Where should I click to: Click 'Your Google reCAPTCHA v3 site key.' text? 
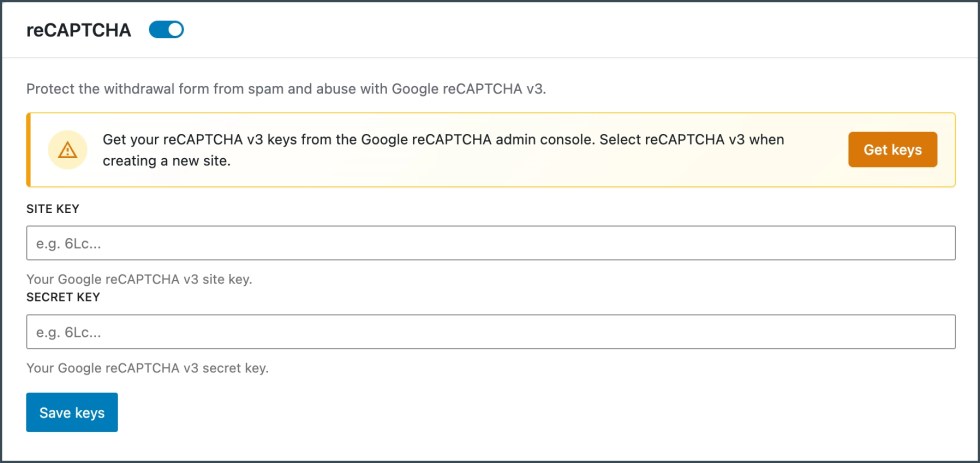[x=139, y=279]
